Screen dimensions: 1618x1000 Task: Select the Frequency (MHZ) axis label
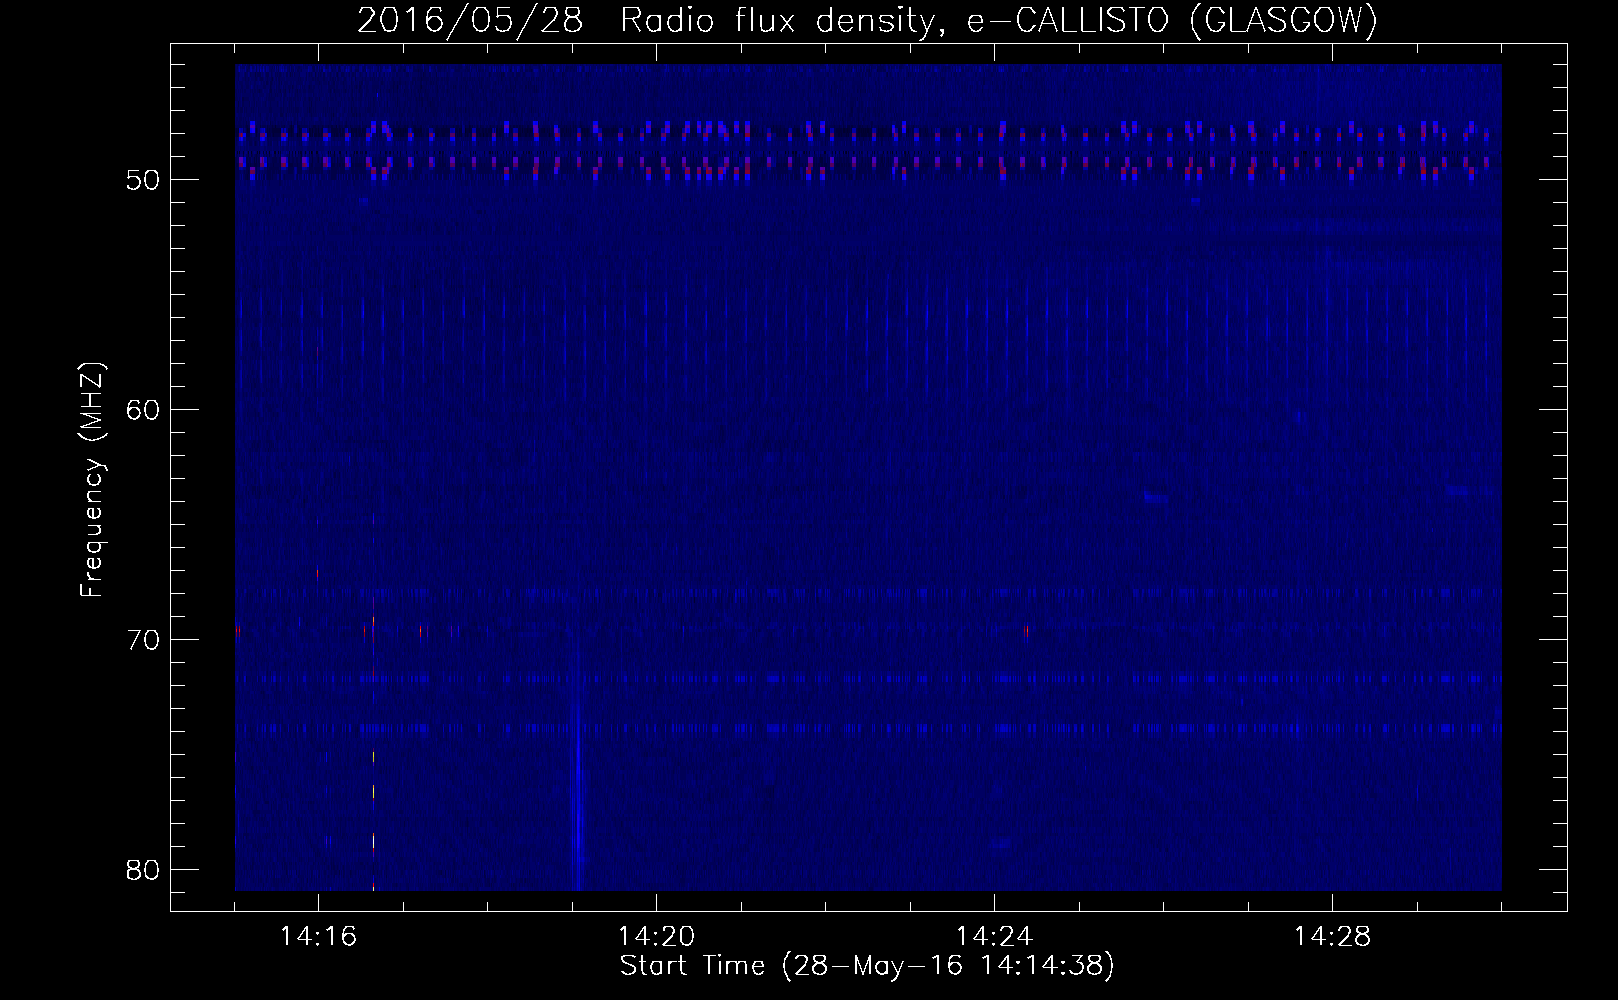click(92, 480)
